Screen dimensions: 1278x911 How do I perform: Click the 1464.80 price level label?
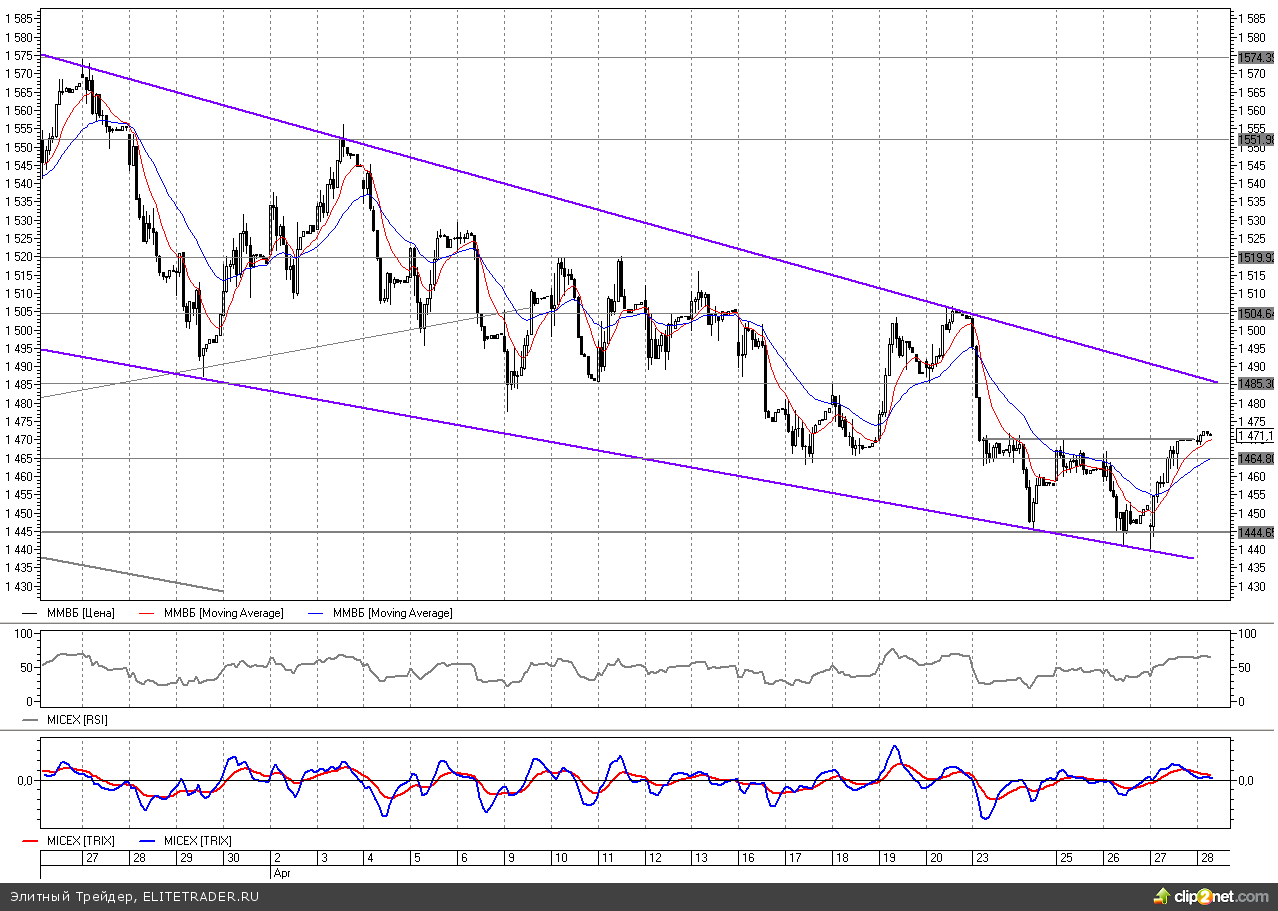pyautogui.click(x=1255, y=458)
